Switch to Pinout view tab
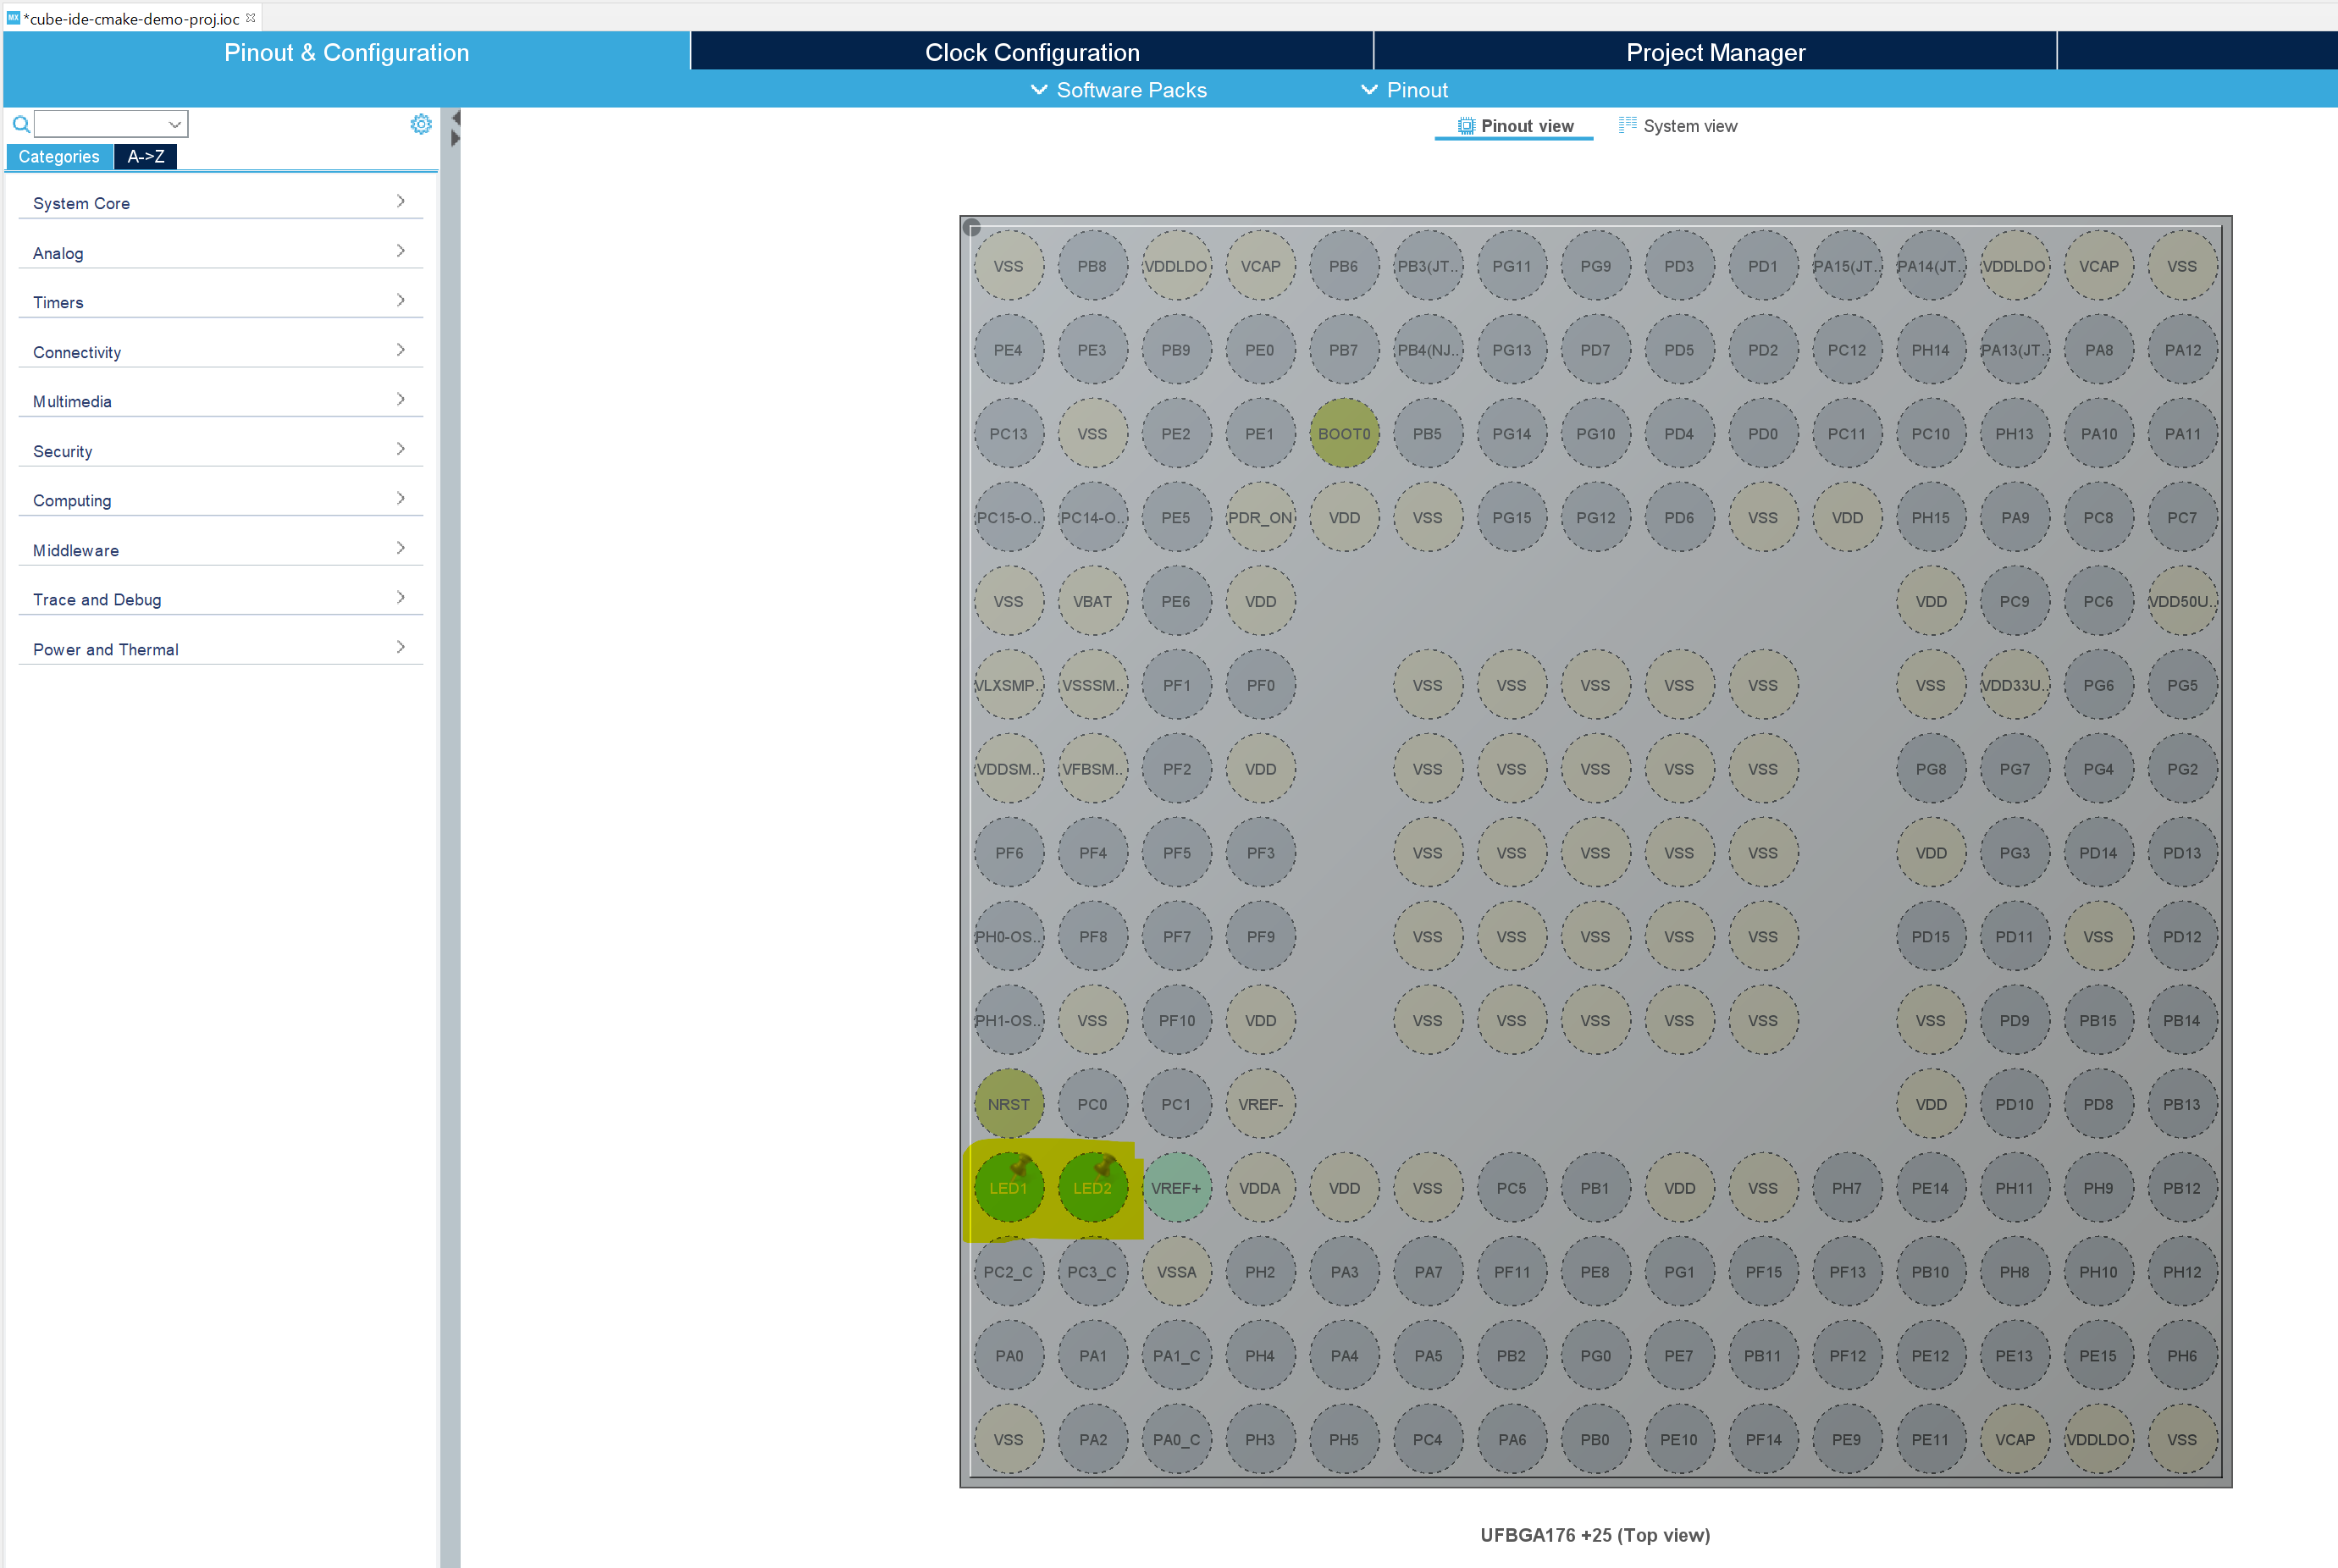 click(x=1516, y=124)
